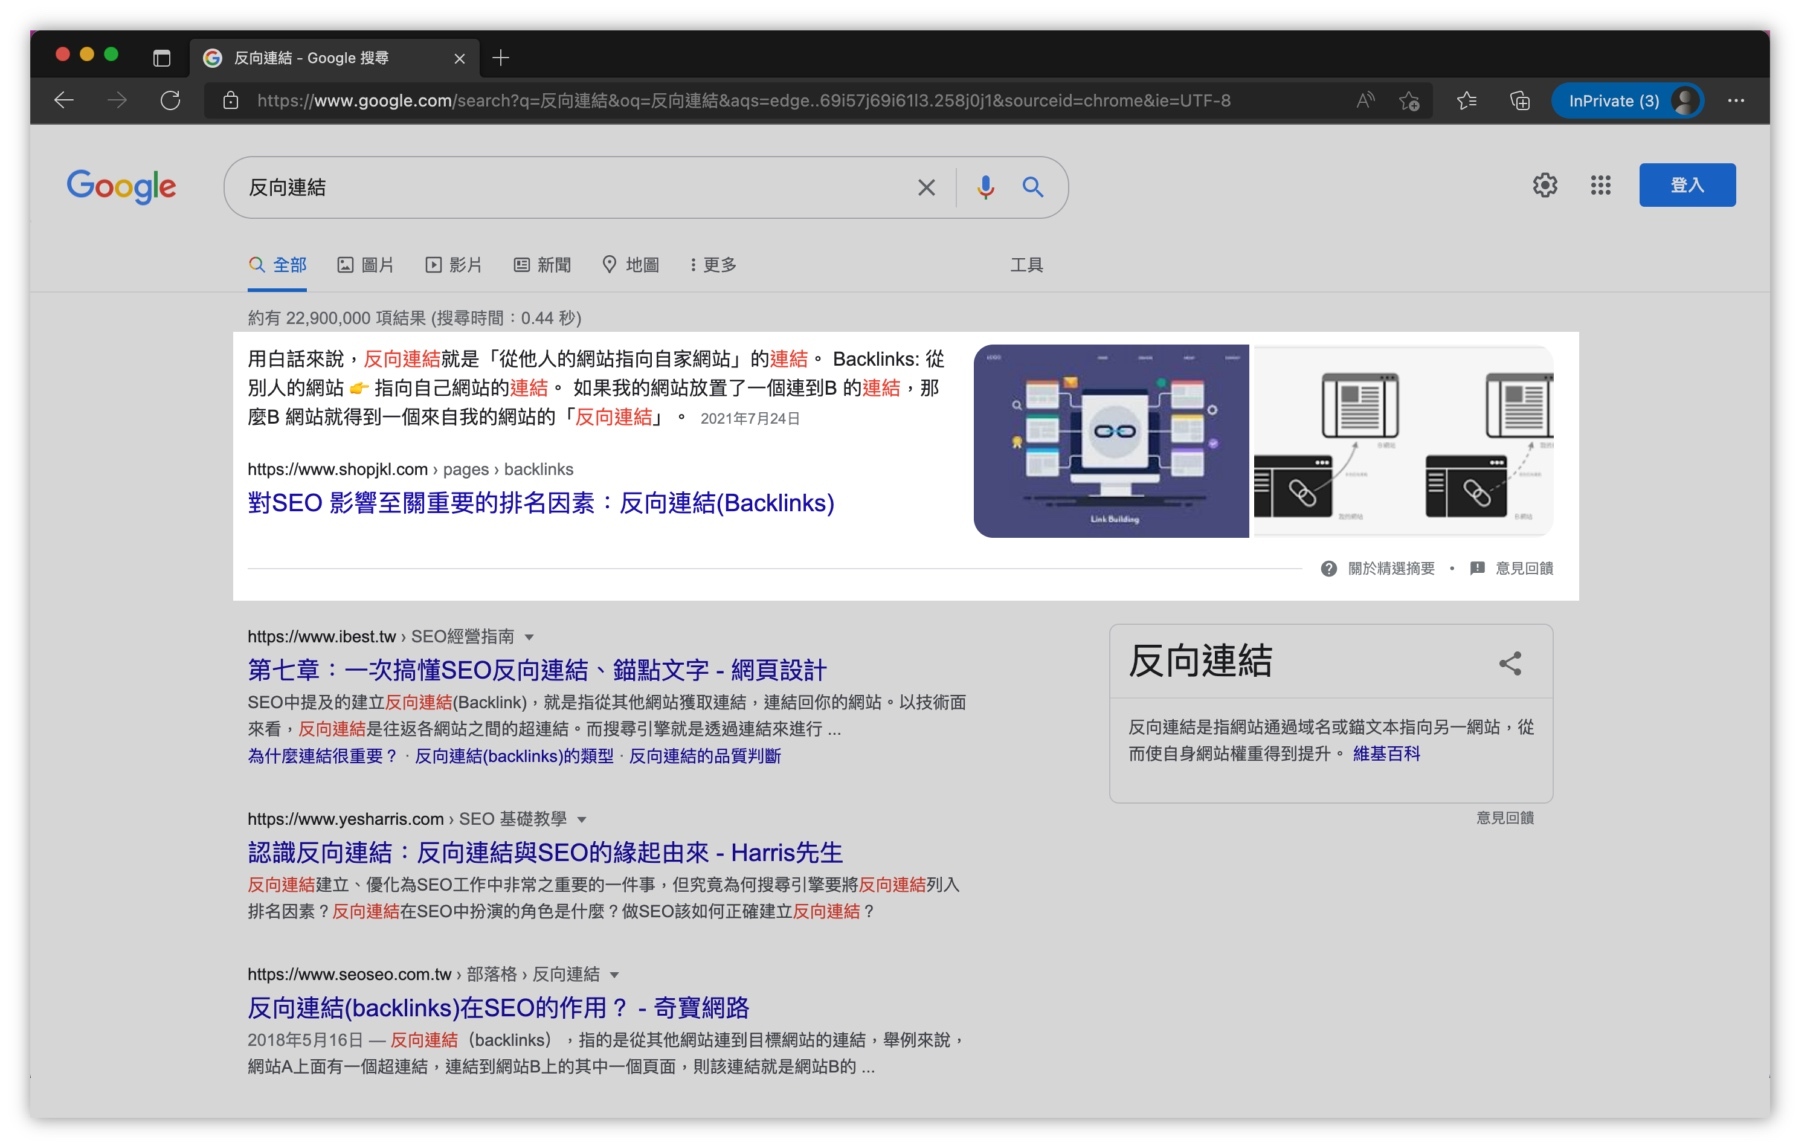Screen dimensions: 1800x1148
Task: Click 意見回饋 under the featured snippet
Action: (1512, 568)
